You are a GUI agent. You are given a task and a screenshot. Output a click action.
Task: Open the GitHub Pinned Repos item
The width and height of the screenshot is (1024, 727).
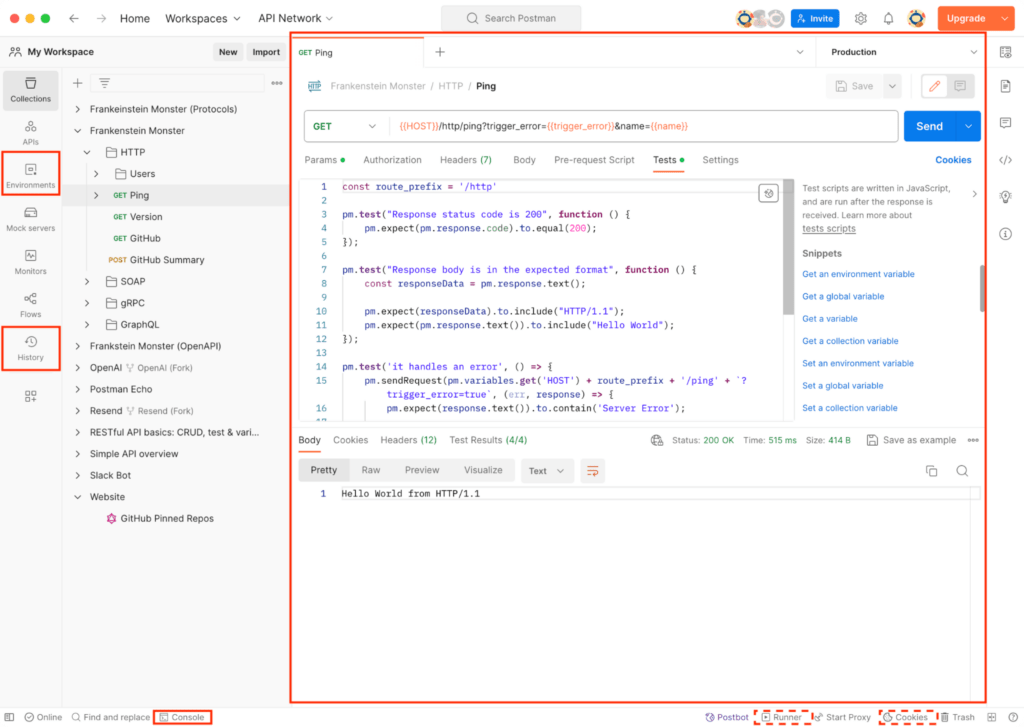pyautogui.click(x=160, y=519)
